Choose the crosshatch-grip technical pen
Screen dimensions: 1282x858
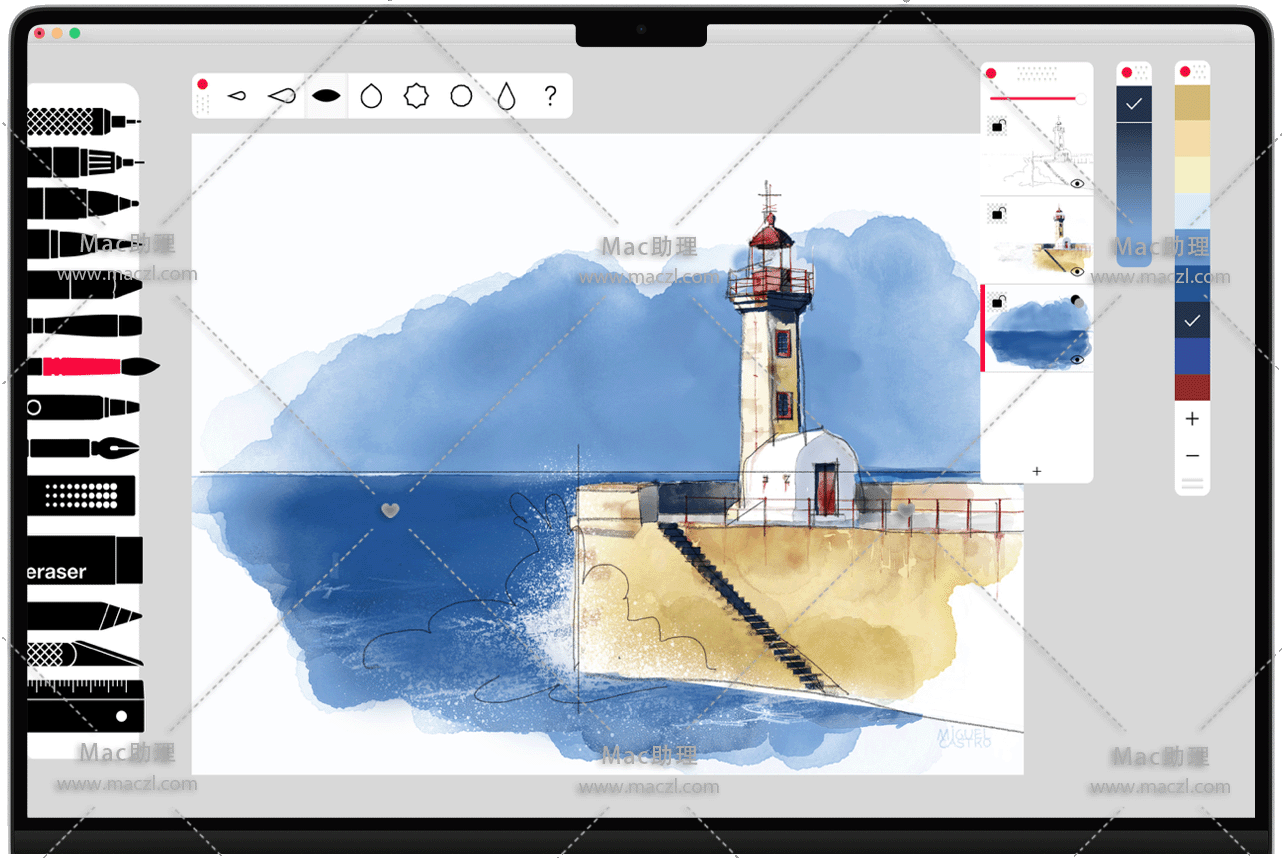point(80,122)
